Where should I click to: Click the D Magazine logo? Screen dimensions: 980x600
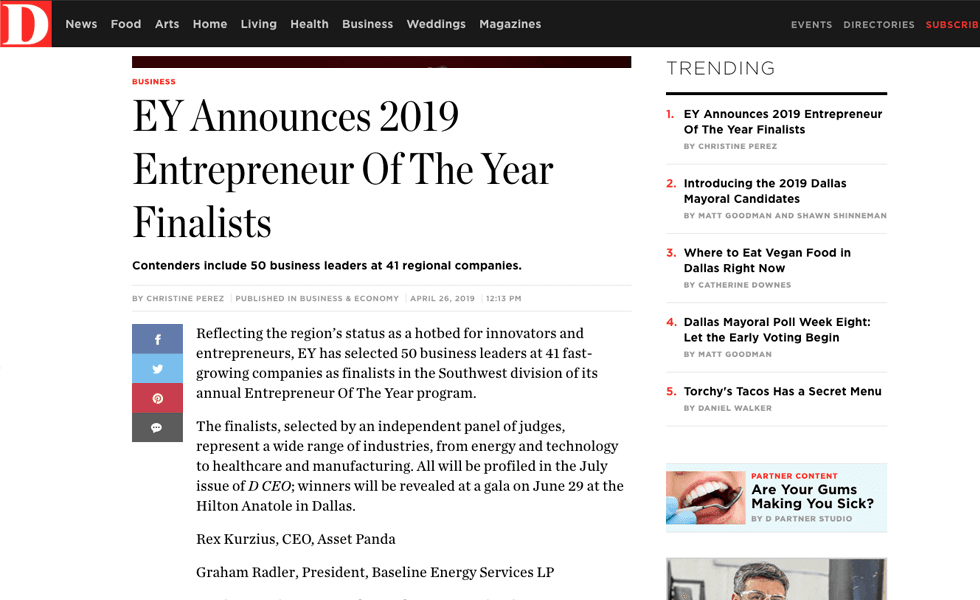point(25,24)
